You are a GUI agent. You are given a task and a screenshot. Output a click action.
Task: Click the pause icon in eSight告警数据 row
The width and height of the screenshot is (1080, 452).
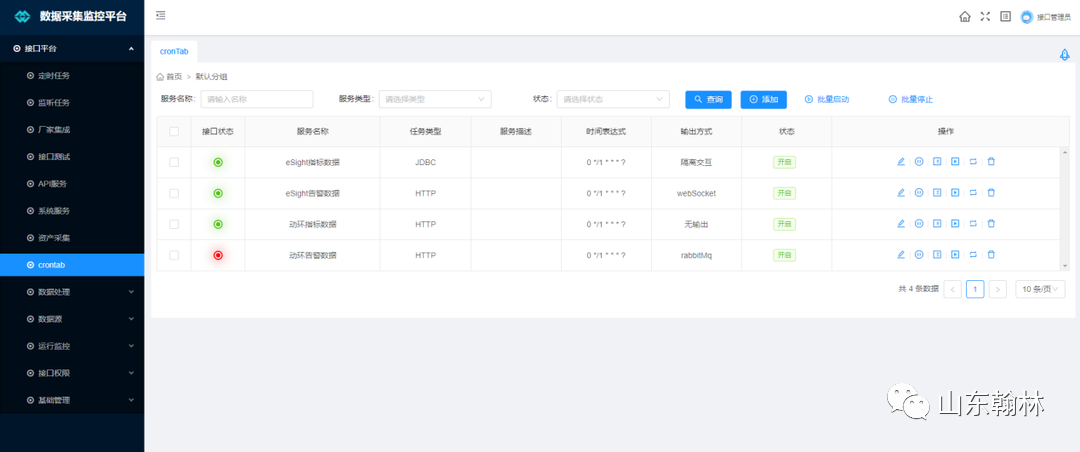pos(919,193)
